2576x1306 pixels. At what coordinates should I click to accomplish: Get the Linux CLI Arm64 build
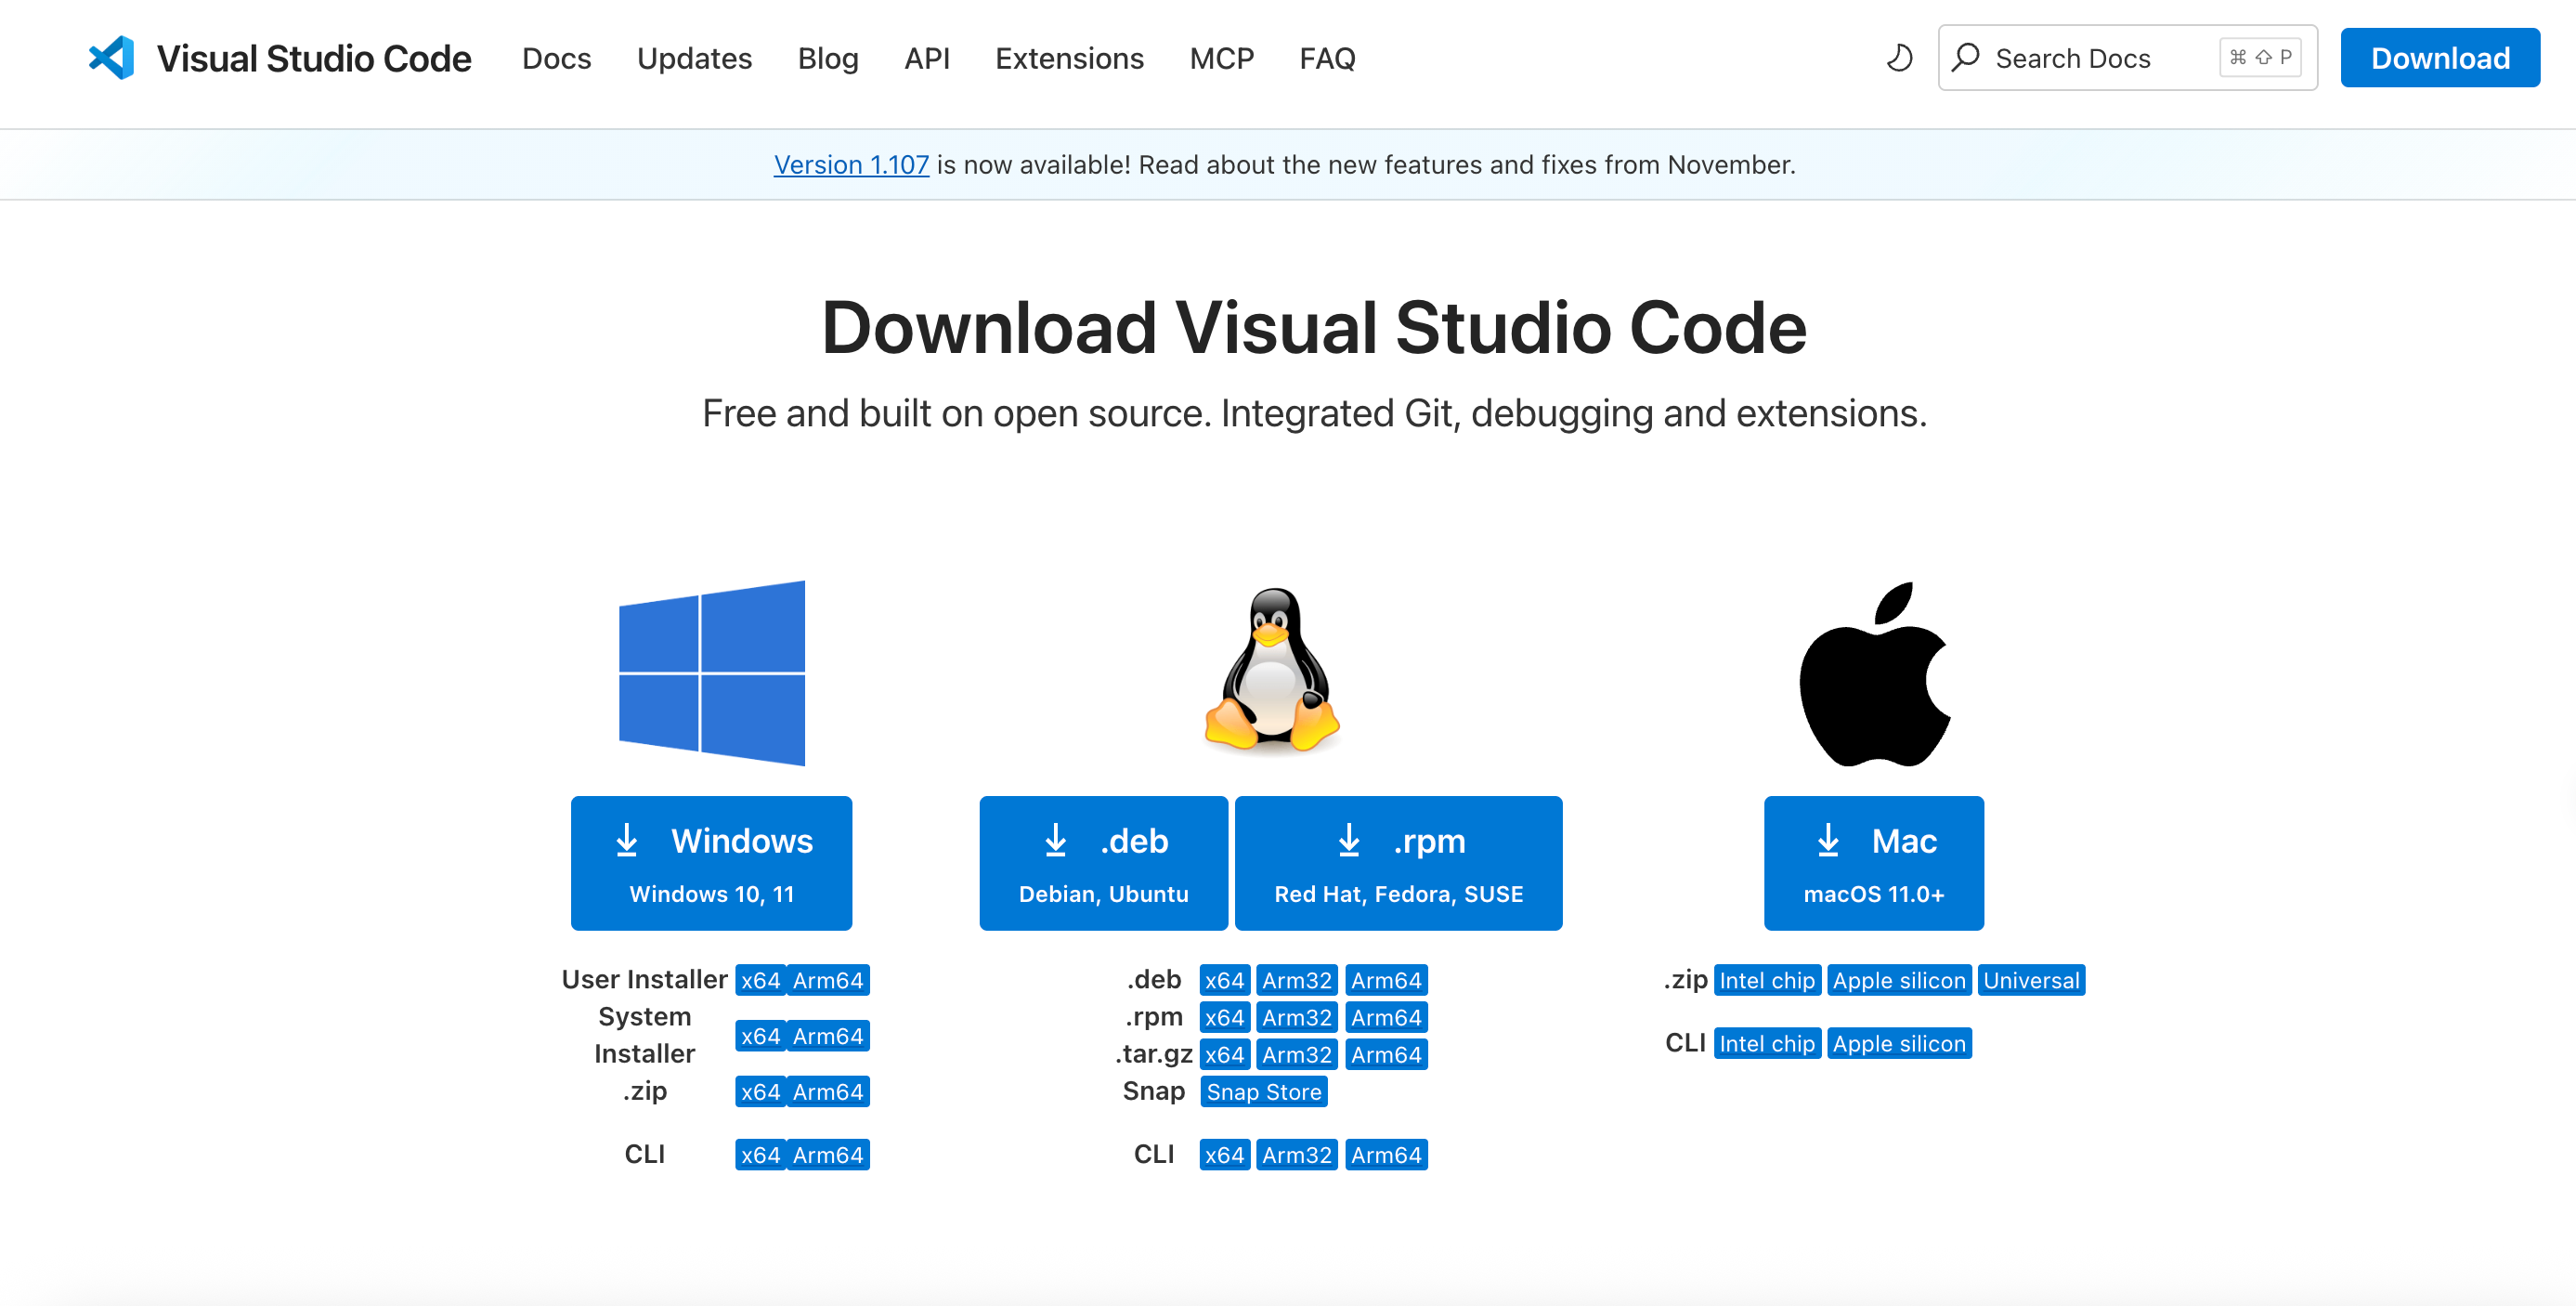click(1386, 1155)
